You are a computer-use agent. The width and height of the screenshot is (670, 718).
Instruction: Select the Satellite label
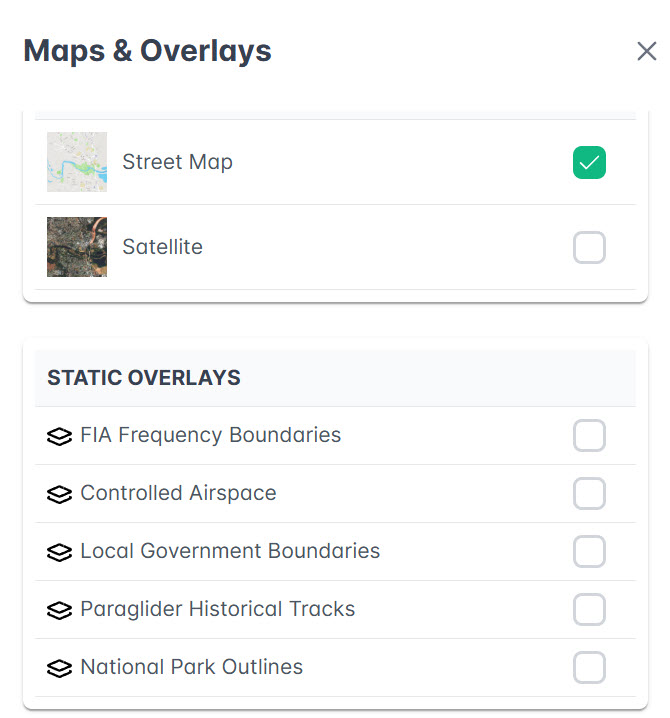(x=163, y=247)
